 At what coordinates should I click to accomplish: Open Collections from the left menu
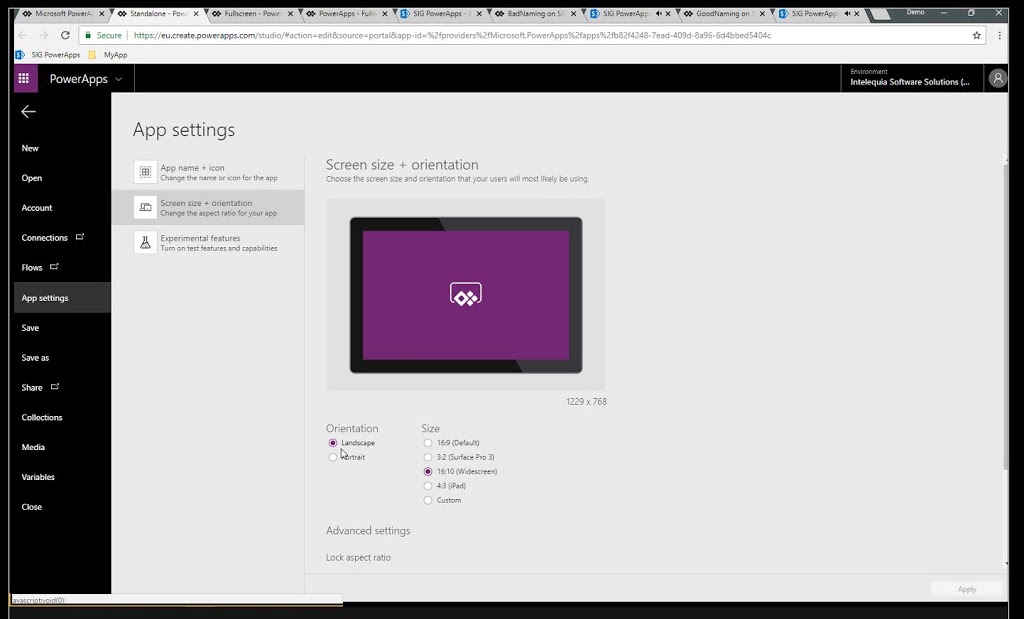point(42,417)
